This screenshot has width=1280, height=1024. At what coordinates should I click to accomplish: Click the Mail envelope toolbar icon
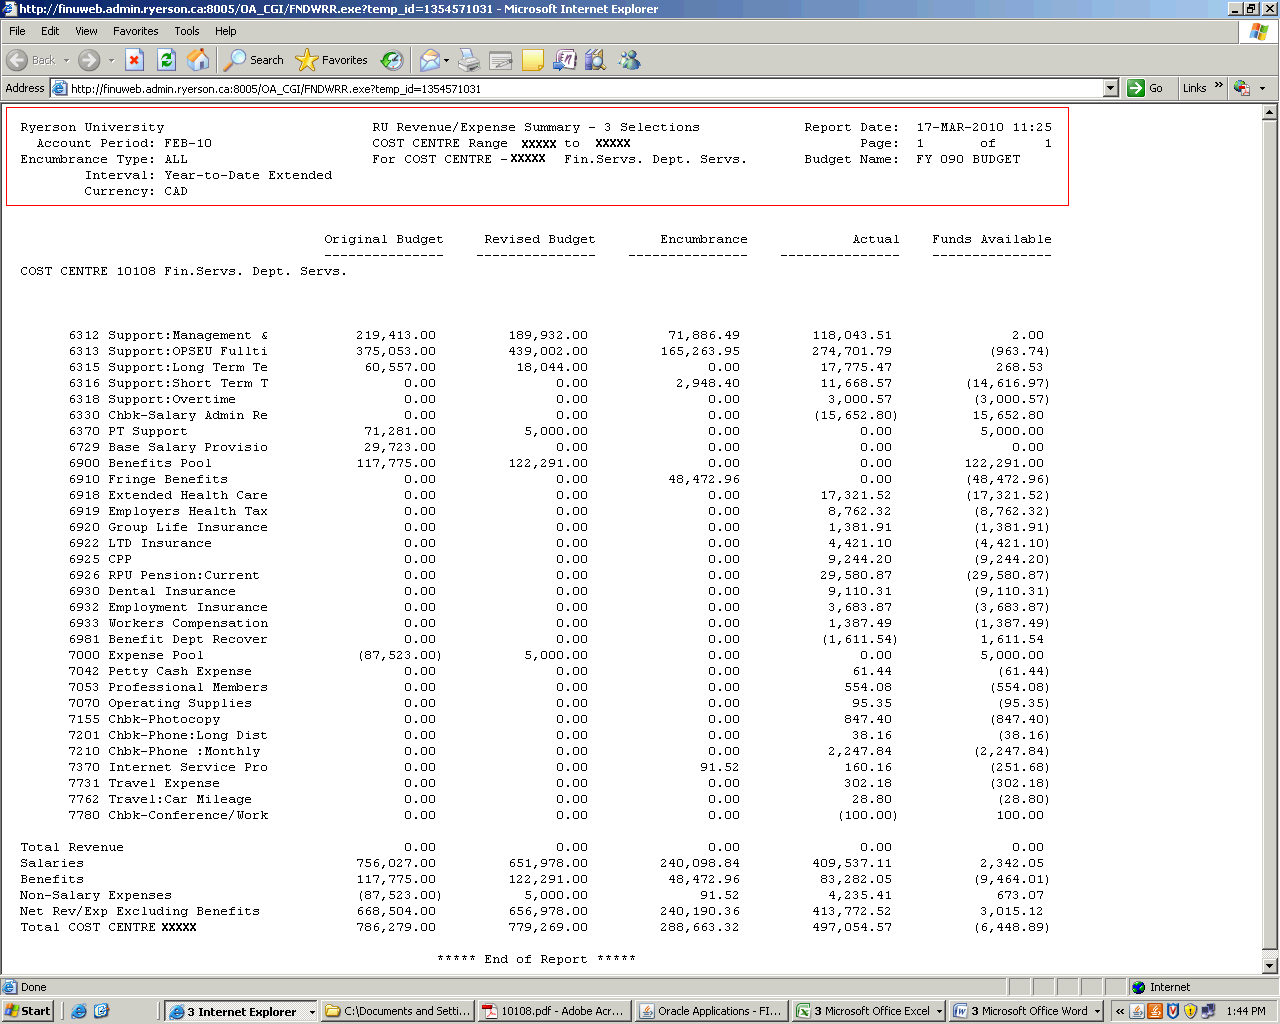click(x=429, y=60)
